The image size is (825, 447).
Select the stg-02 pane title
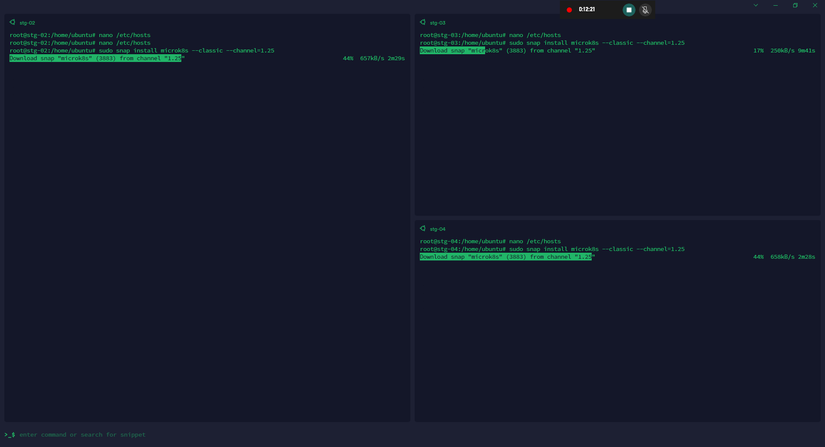27,23
